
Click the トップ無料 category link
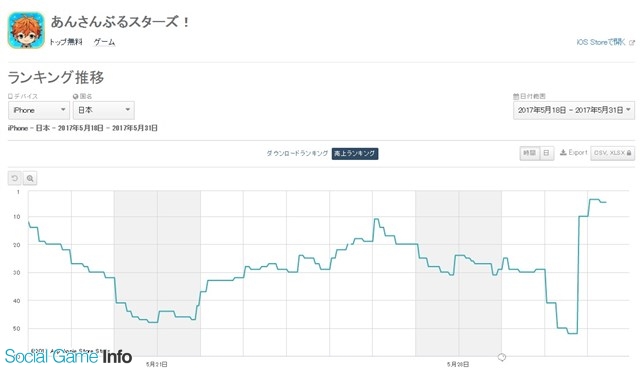66,42
